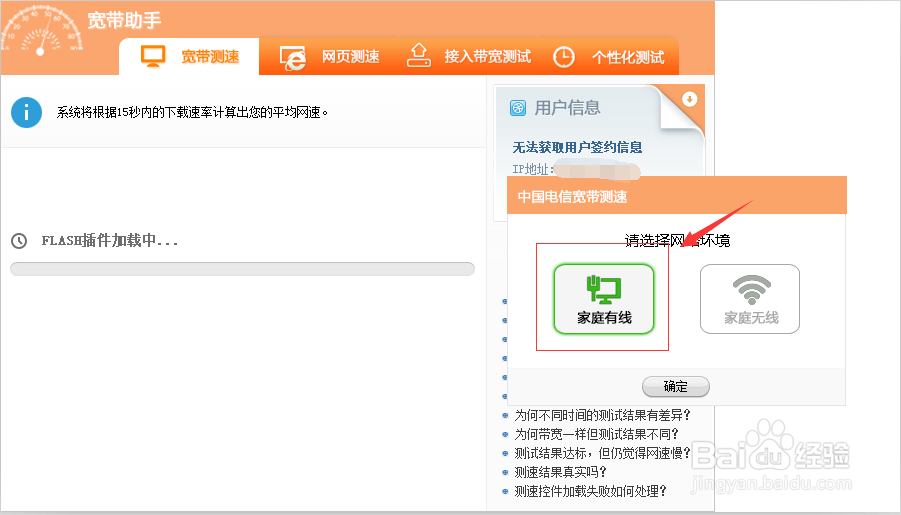Click the 请选择网络环境 prompt text
Image resolution: width=901 pixels, height=515 pixels.
[677, 240]
